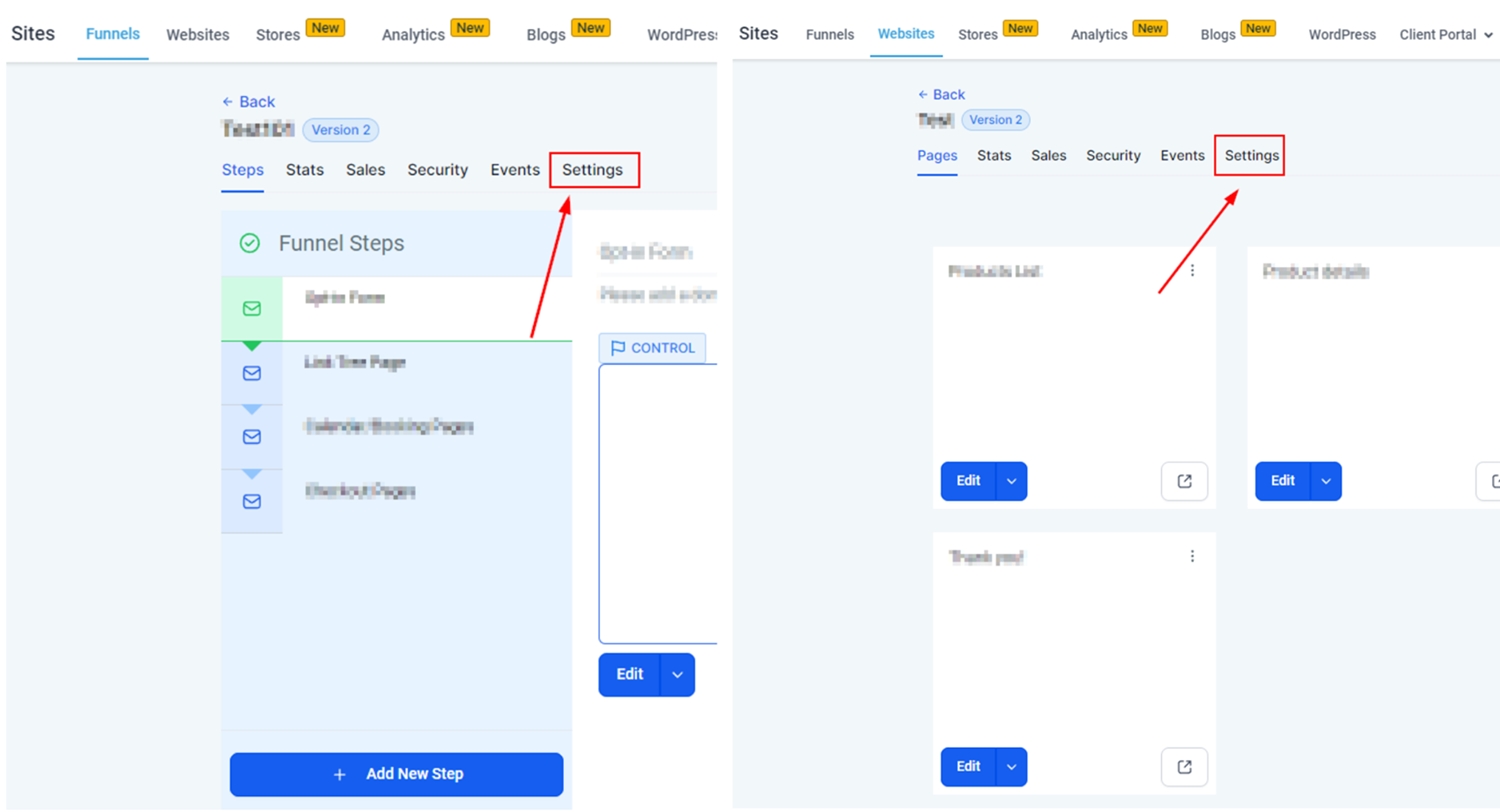Click external link icon on Thank you card
1500x812 pixels.
pos(1184,767)
